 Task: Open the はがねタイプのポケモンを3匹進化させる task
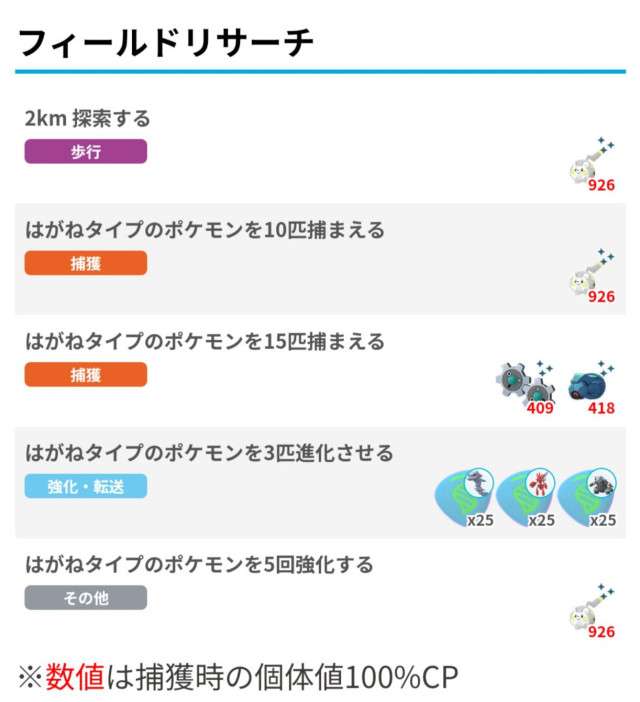tap(209, 454)
